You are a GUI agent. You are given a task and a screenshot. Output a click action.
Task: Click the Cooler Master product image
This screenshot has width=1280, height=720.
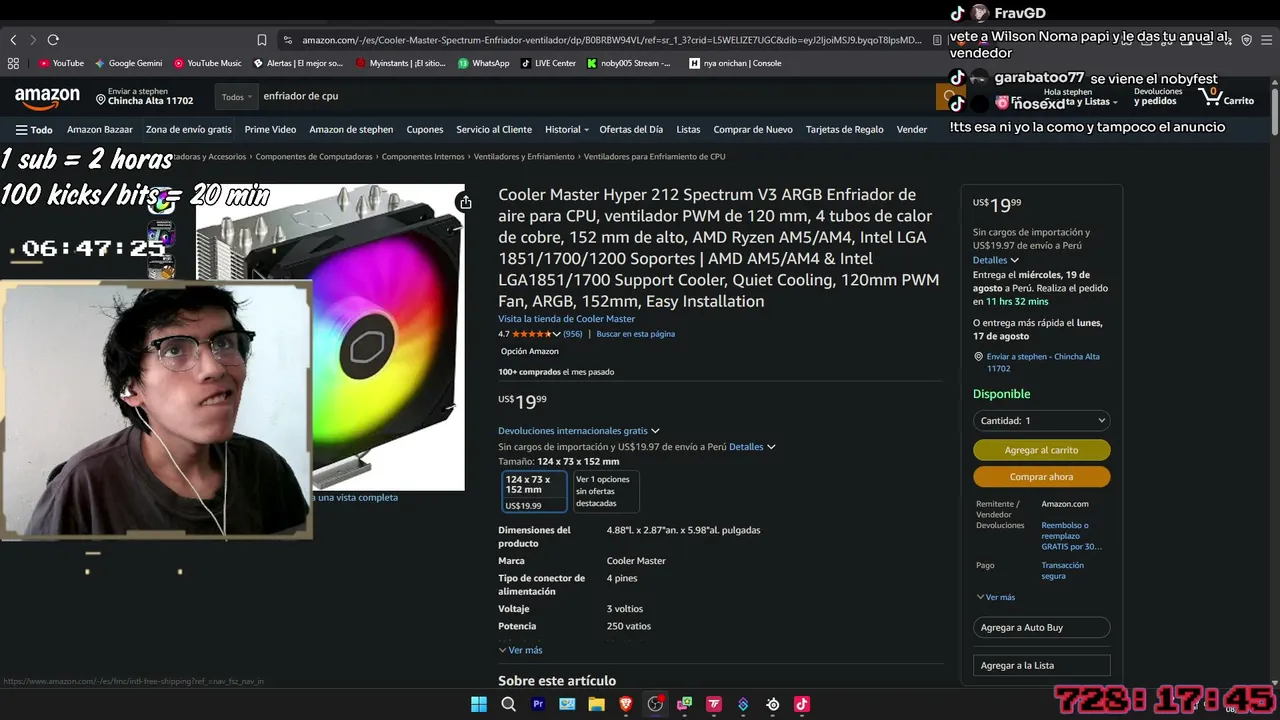(388, 337)
